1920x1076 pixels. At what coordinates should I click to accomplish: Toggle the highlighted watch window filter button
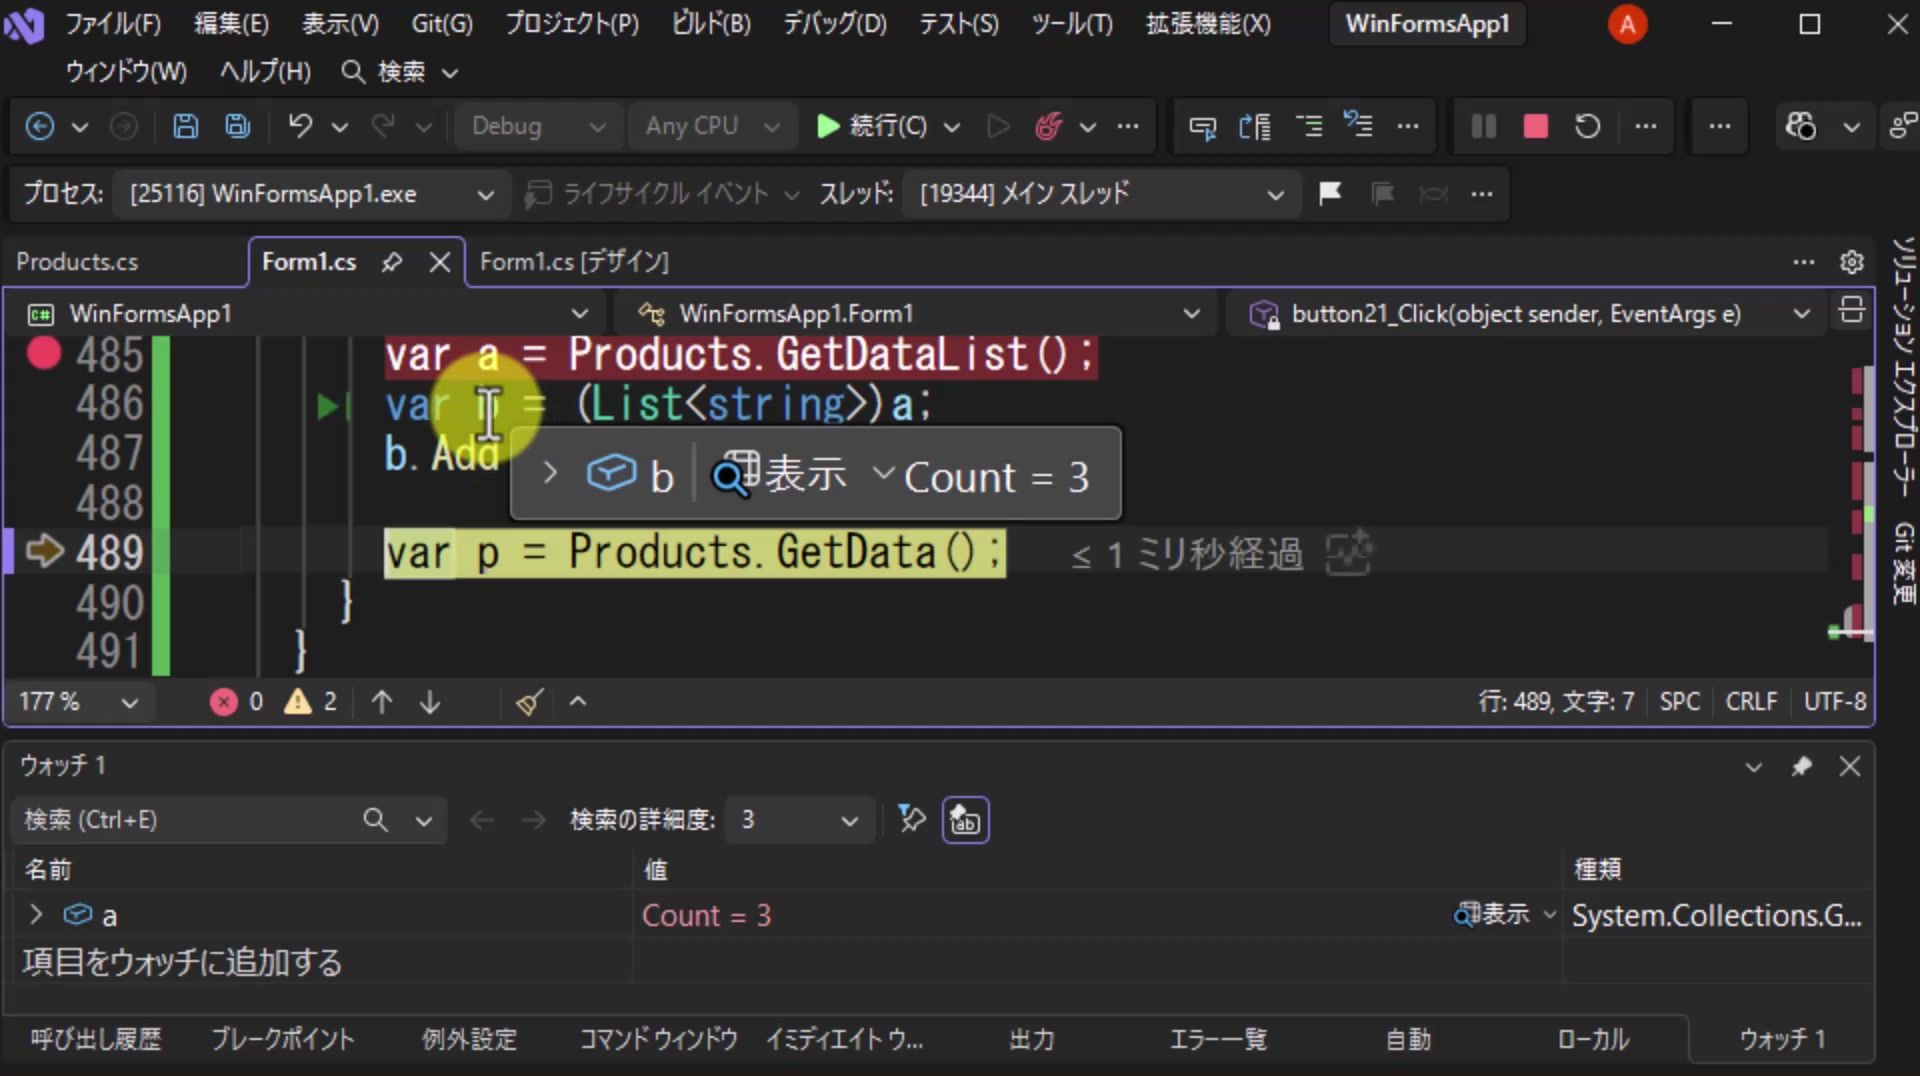click(x=965, y=820)
